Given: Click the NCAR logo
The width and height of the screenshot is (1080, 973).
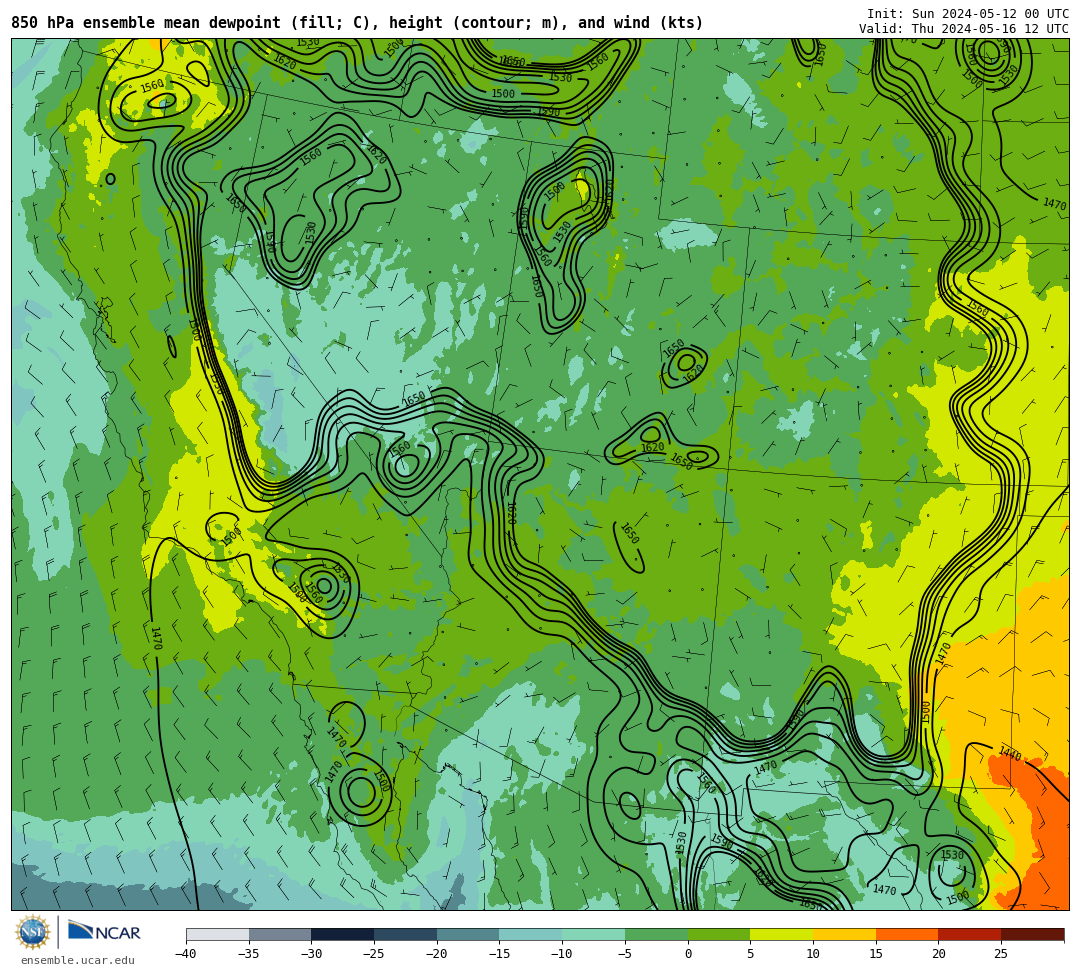Looking at the screenshot, I should [104, 932].
